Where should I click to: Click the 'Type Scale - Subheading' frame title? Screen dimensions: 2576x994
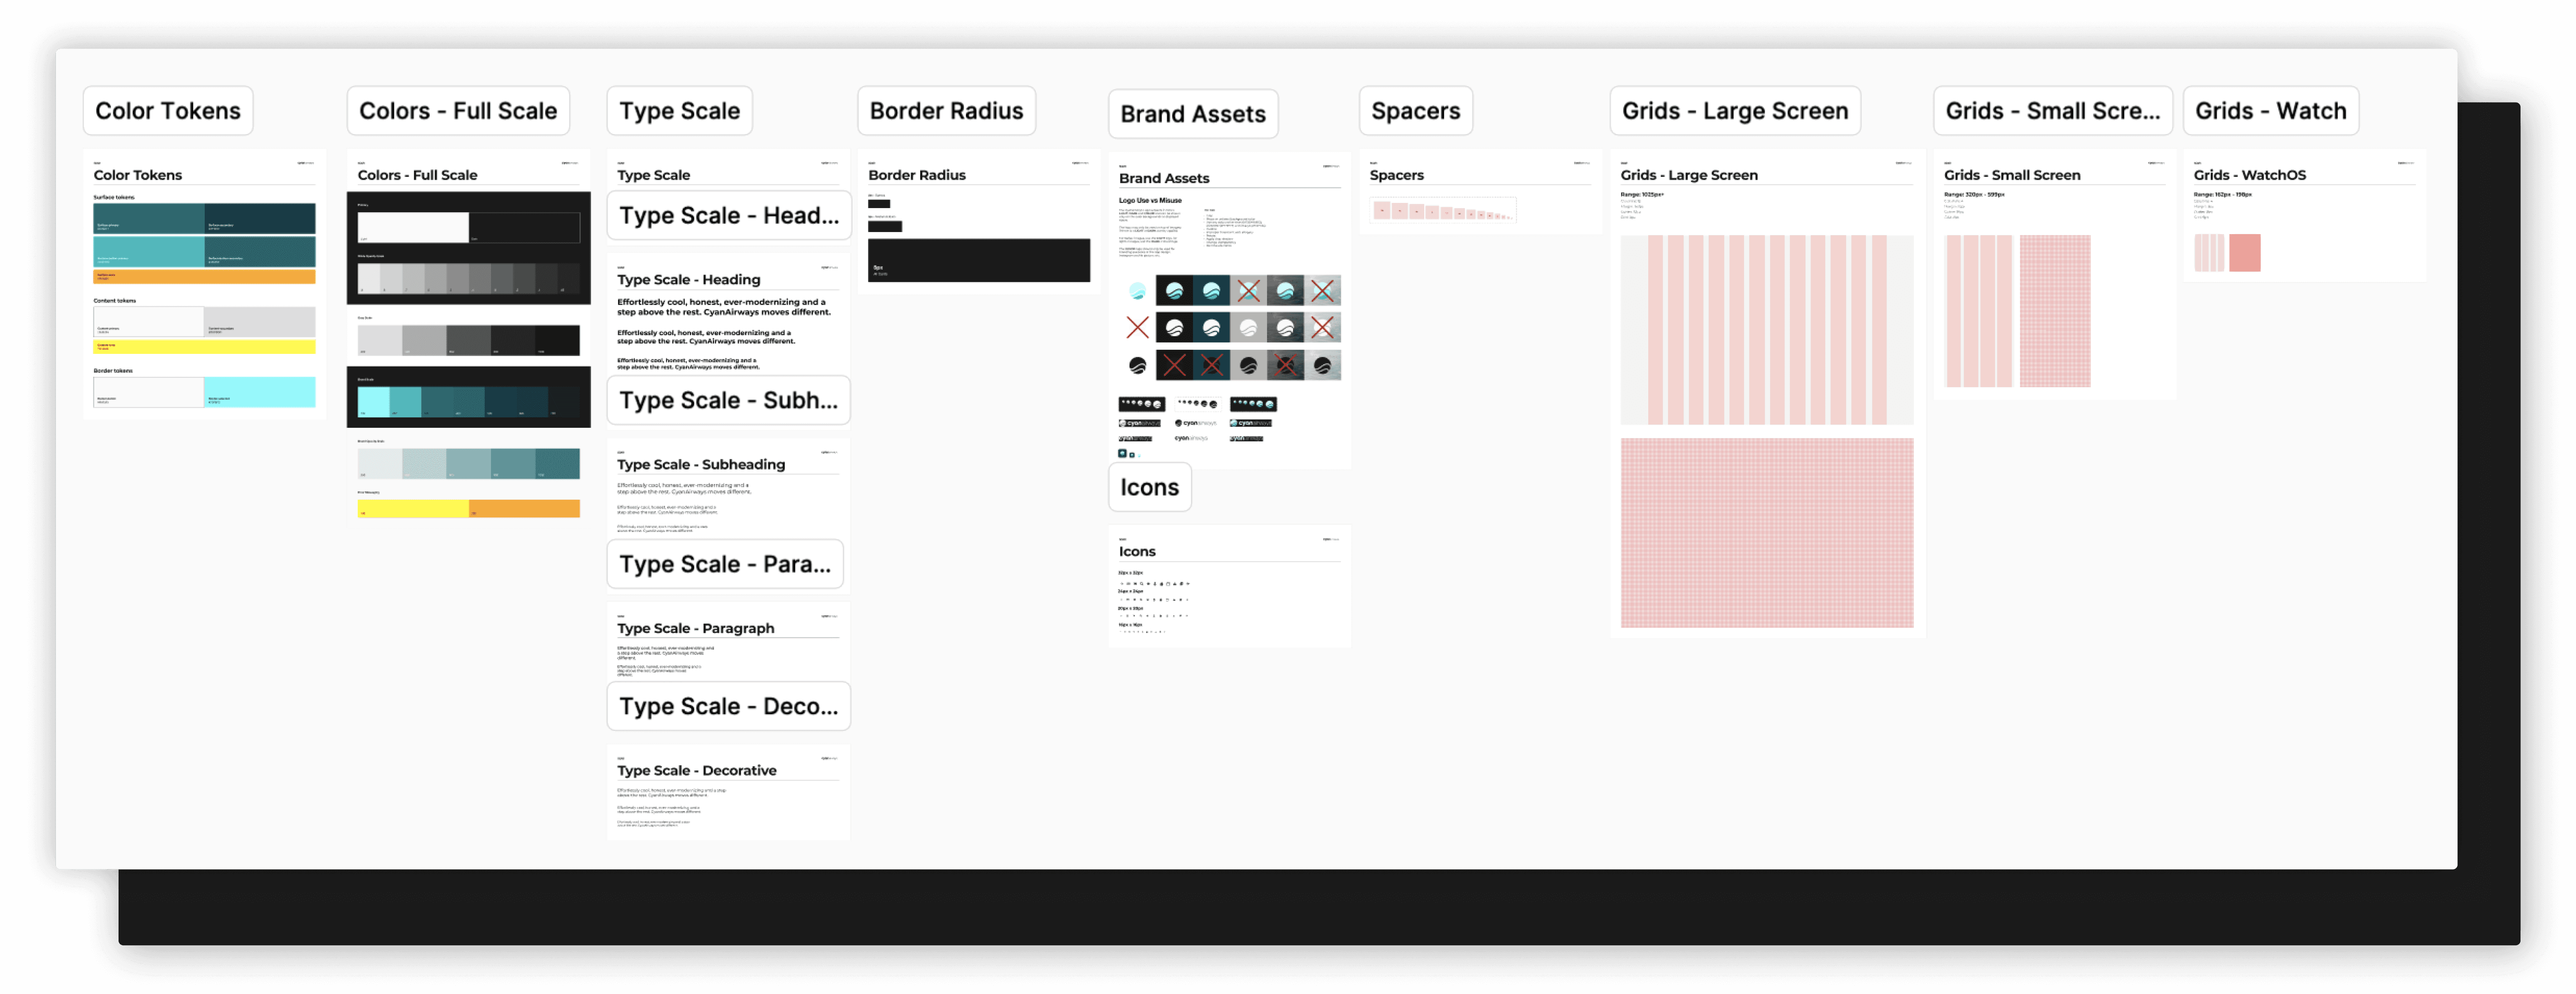(701, 465)
